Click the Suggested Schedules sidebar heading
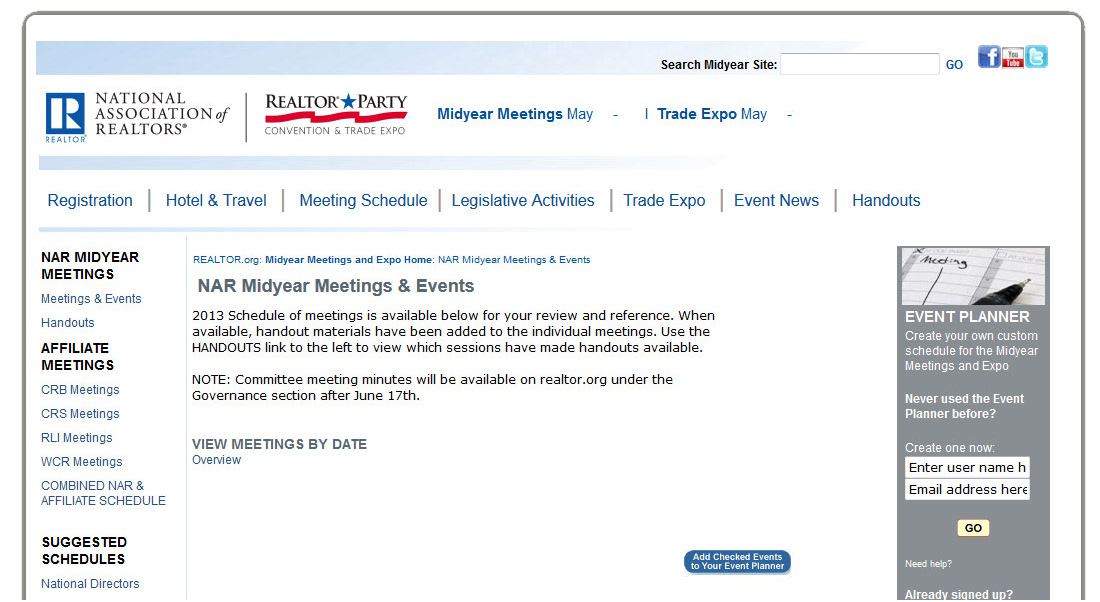Screen dimensions: 1100x602 coord(84,551)
